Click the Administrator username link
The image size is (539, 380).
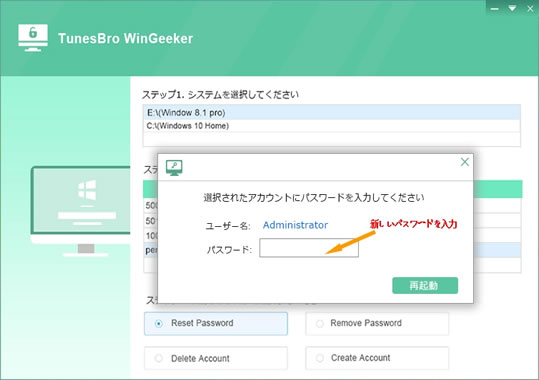click(295, 225)
